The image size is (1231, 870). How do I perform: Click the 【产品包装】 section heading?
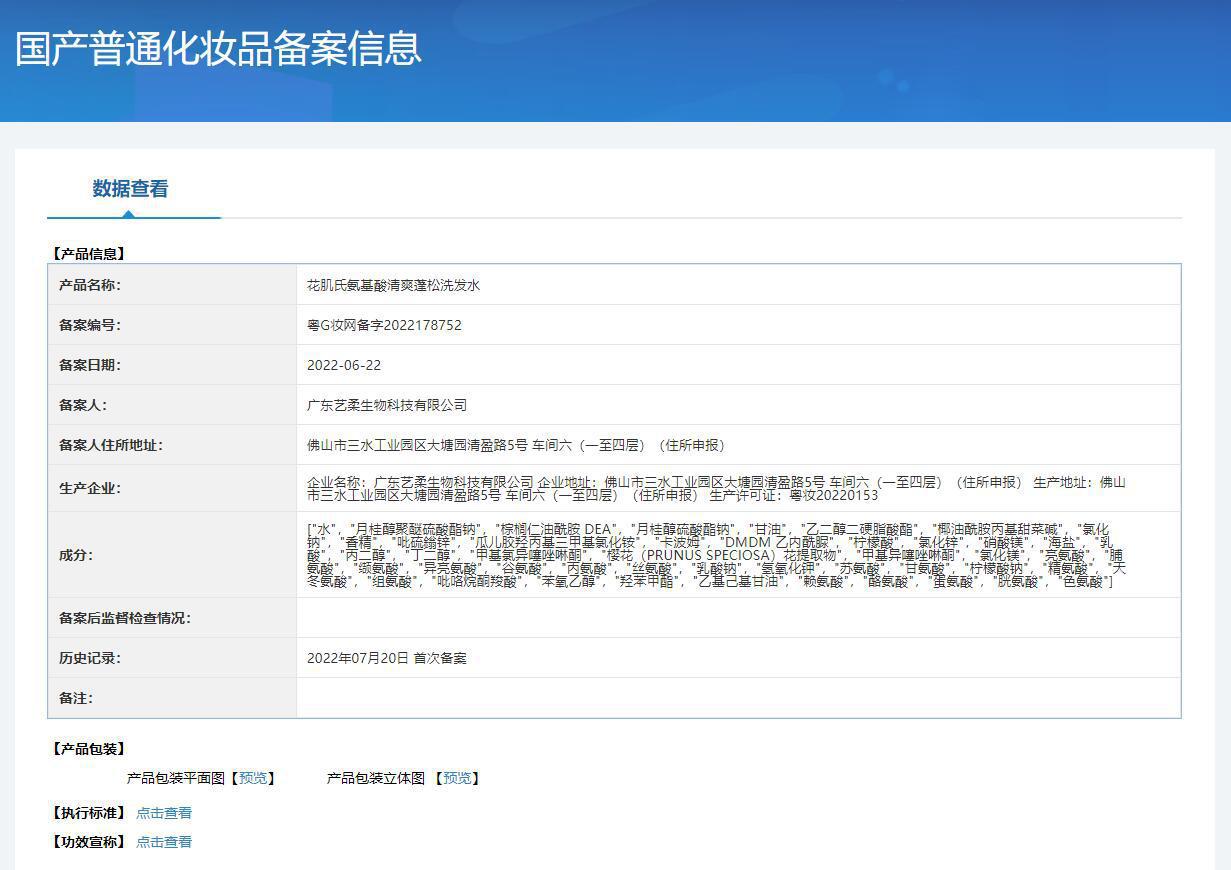click(x=89, y=749)
